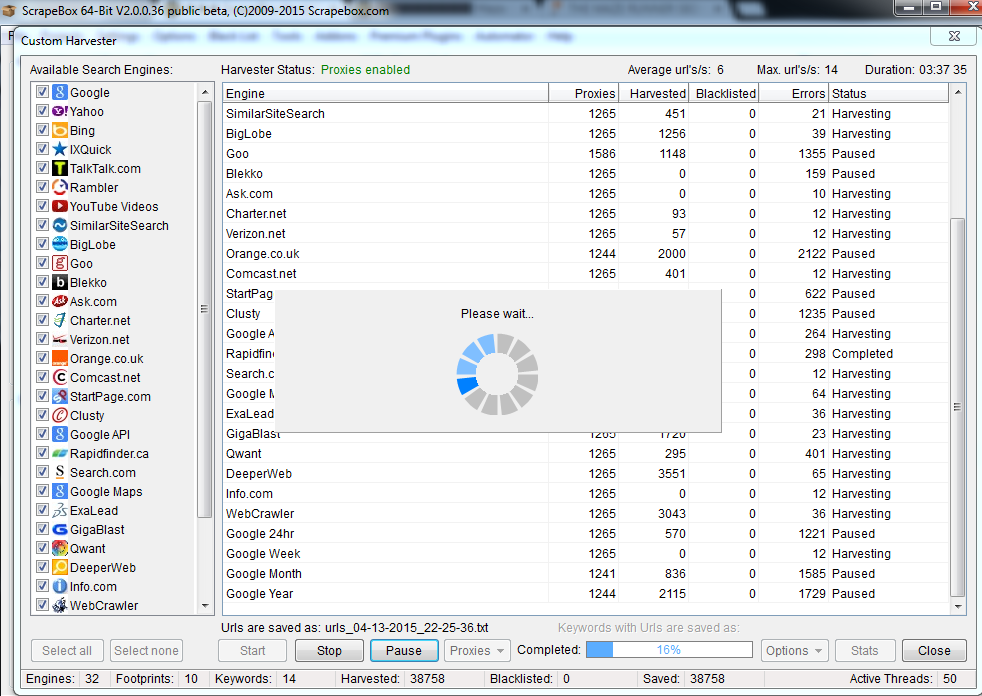
Task: Click the Close button
Action: 934,651
